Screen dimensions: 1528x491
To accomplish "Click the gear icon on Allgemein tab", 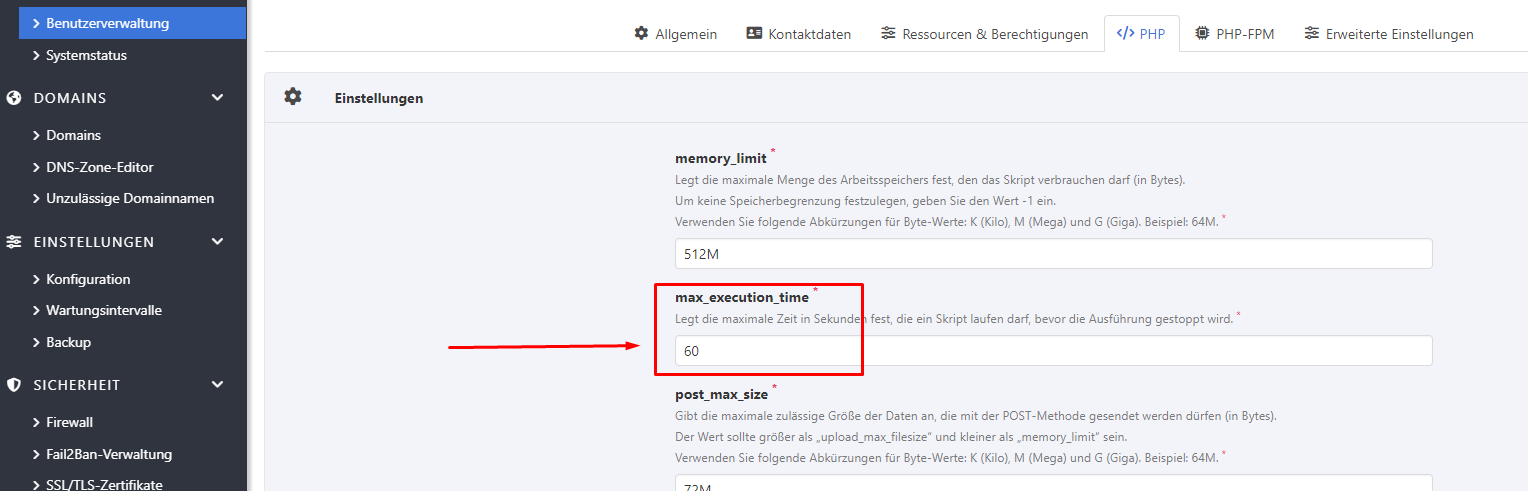I will pos(641,33).
